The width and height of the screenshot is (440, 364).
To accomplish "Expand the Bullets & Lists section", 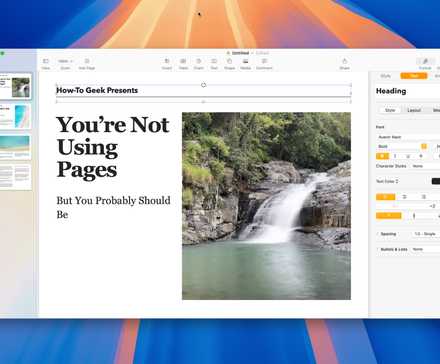I will click(378, 249).
